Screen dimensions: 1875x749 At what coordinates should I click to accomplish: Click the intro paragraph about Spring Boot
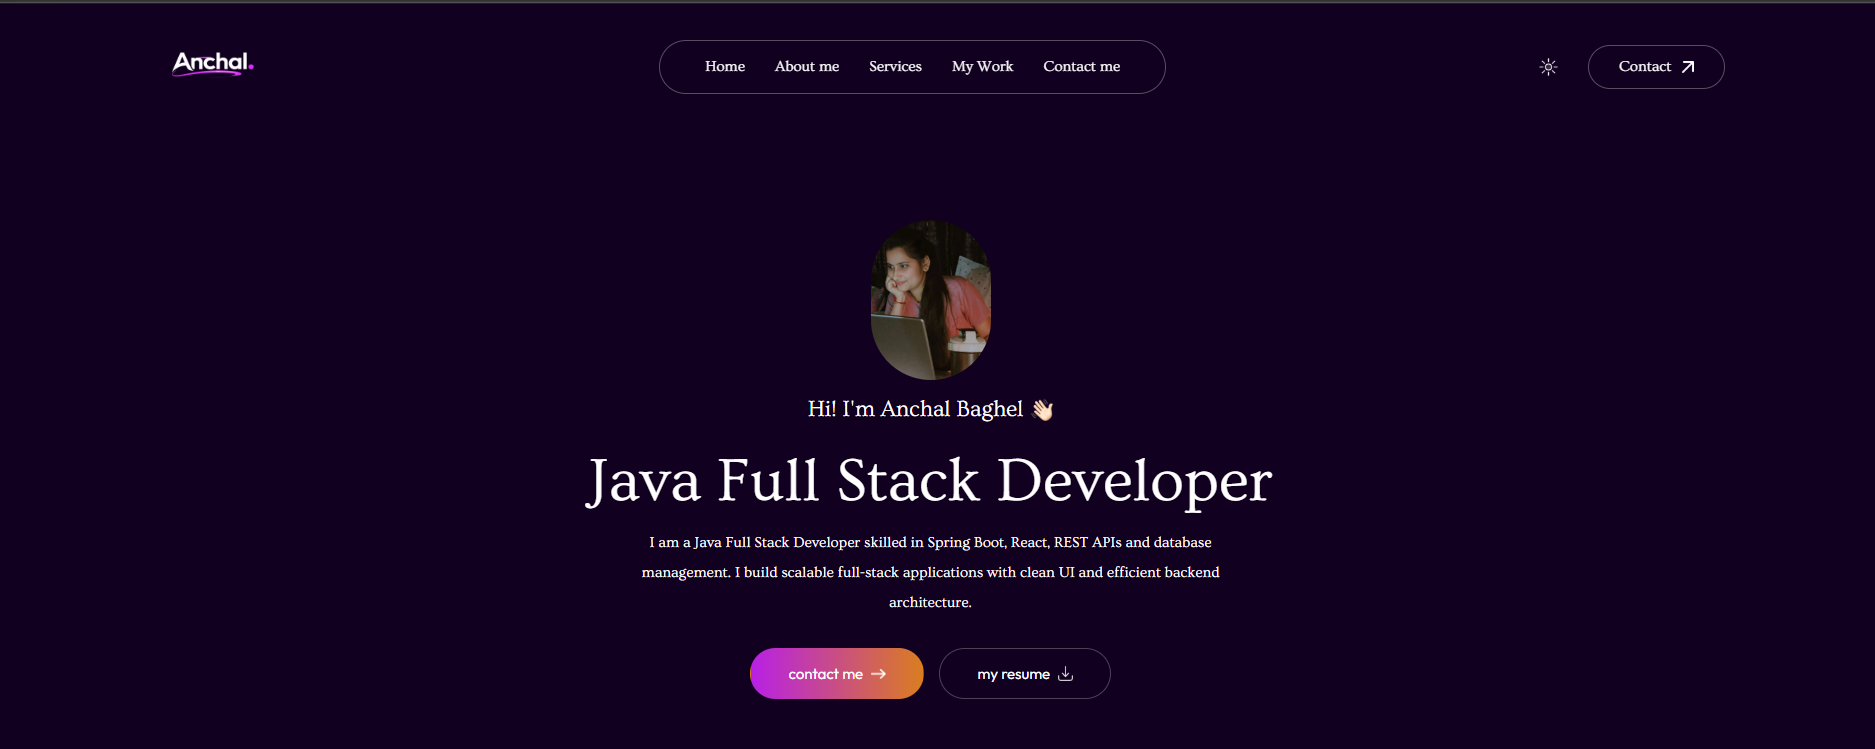tap(930, 572)
